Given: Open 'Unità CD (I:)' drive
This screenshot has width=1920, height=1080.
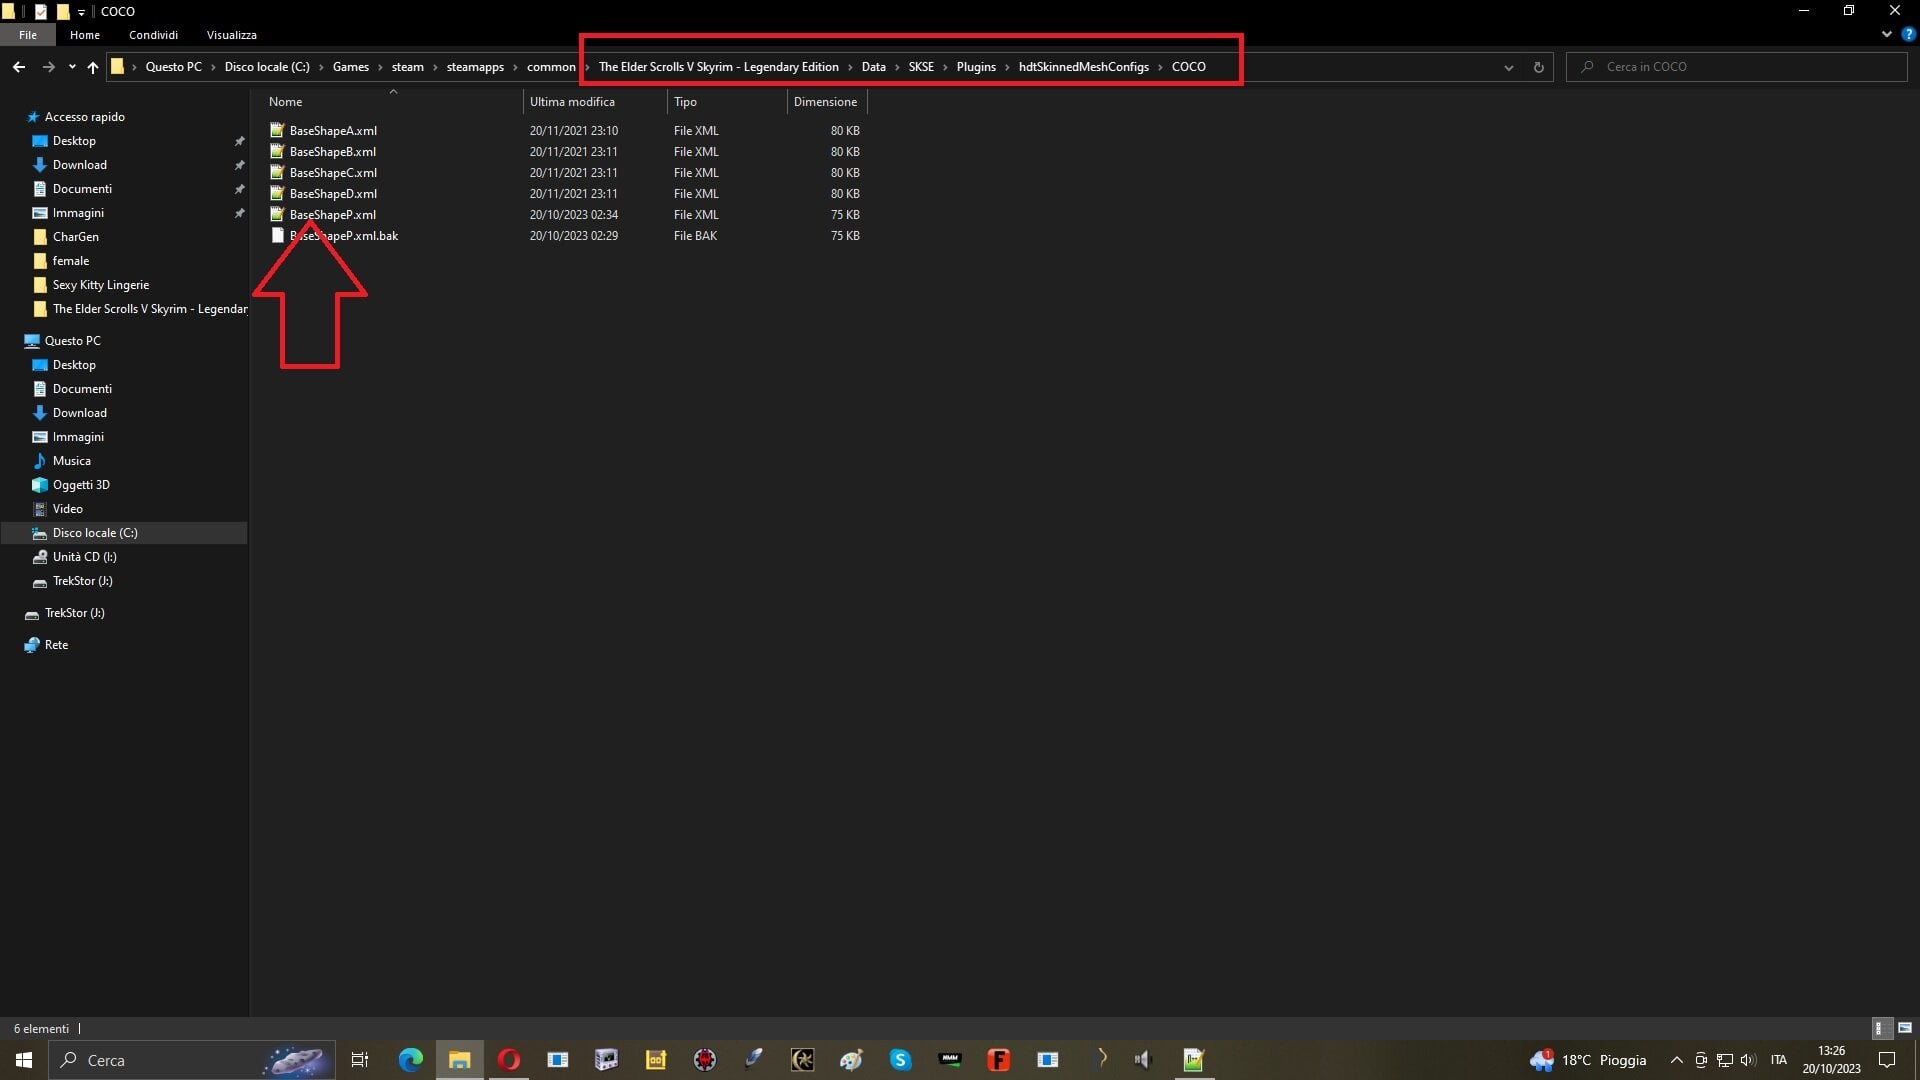Looking at the screenshot, I should (84, 557).
